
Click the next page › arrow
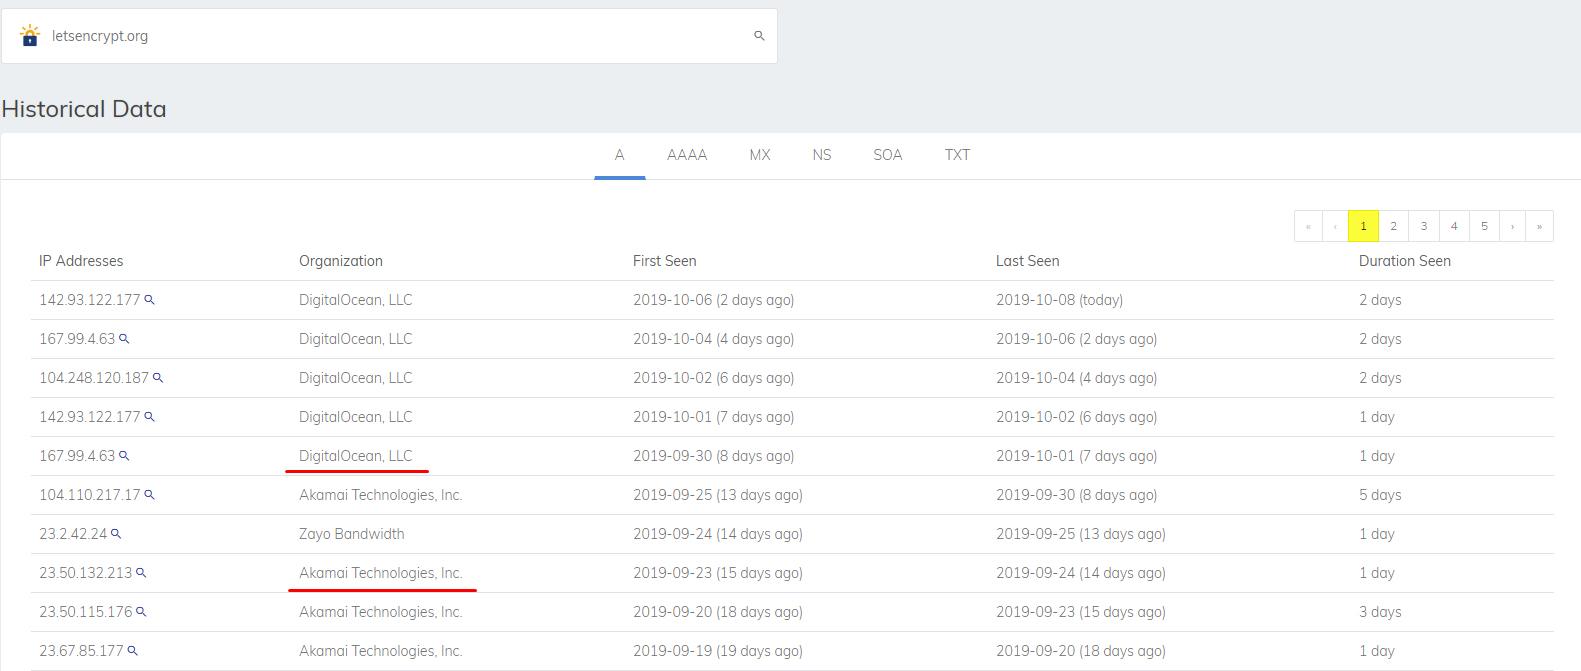pyautogui.click(x=1512, y=226)
